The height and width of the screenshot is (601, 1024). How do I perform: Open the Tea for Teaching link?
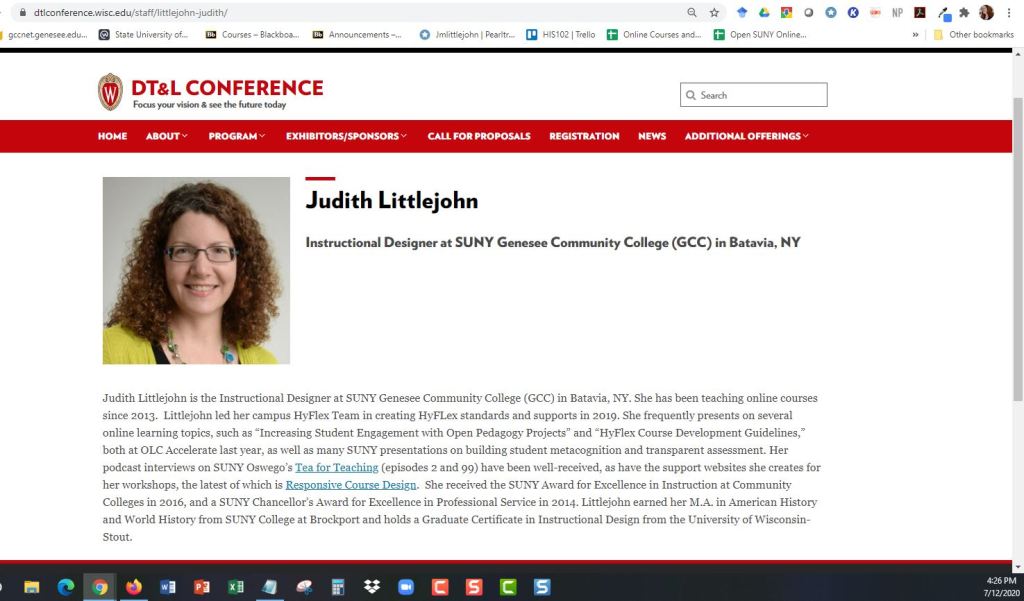pyautogui.click(x=337, y=467)
